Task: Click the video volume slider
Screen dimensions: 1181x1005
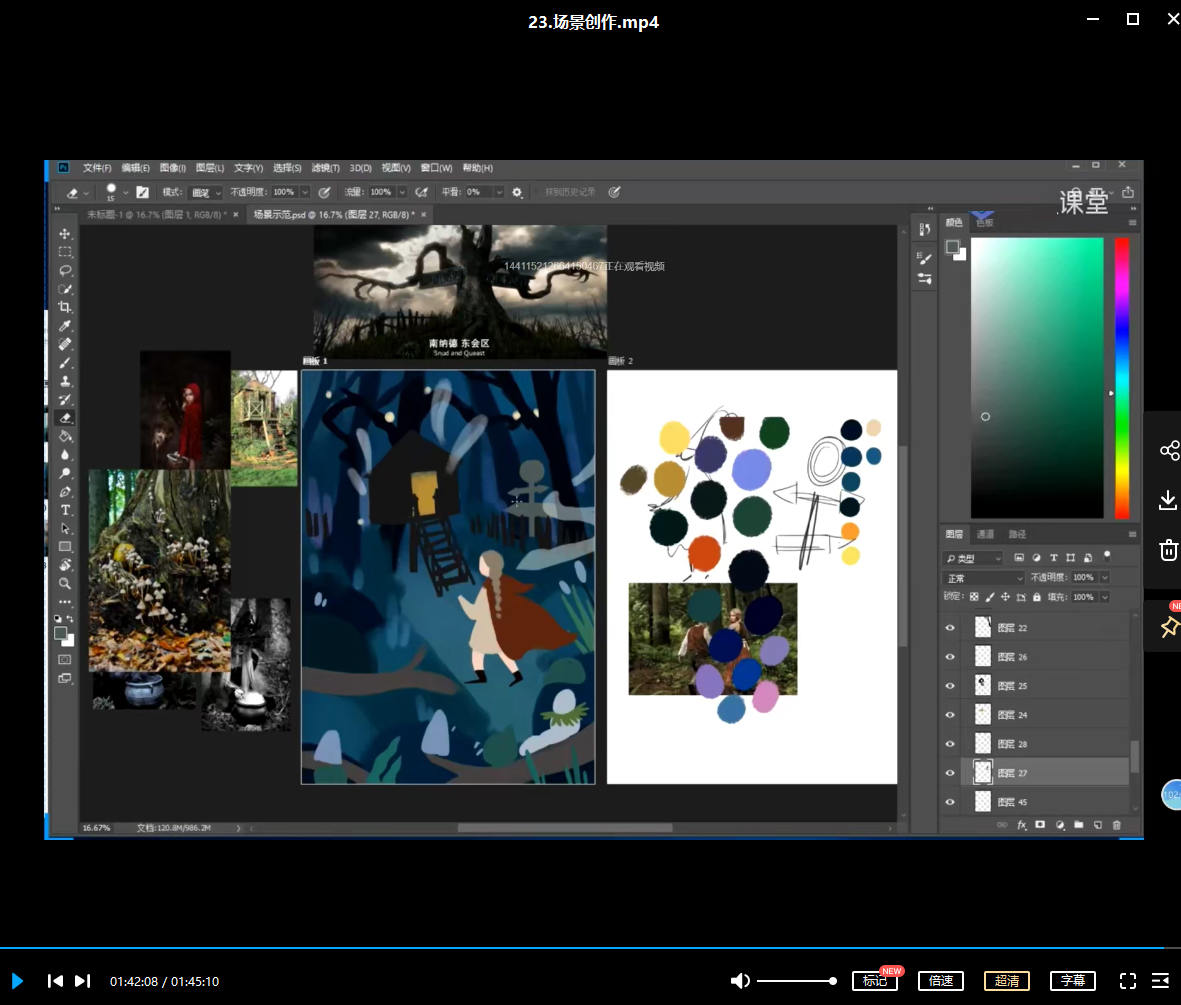Action: (795, 981)
